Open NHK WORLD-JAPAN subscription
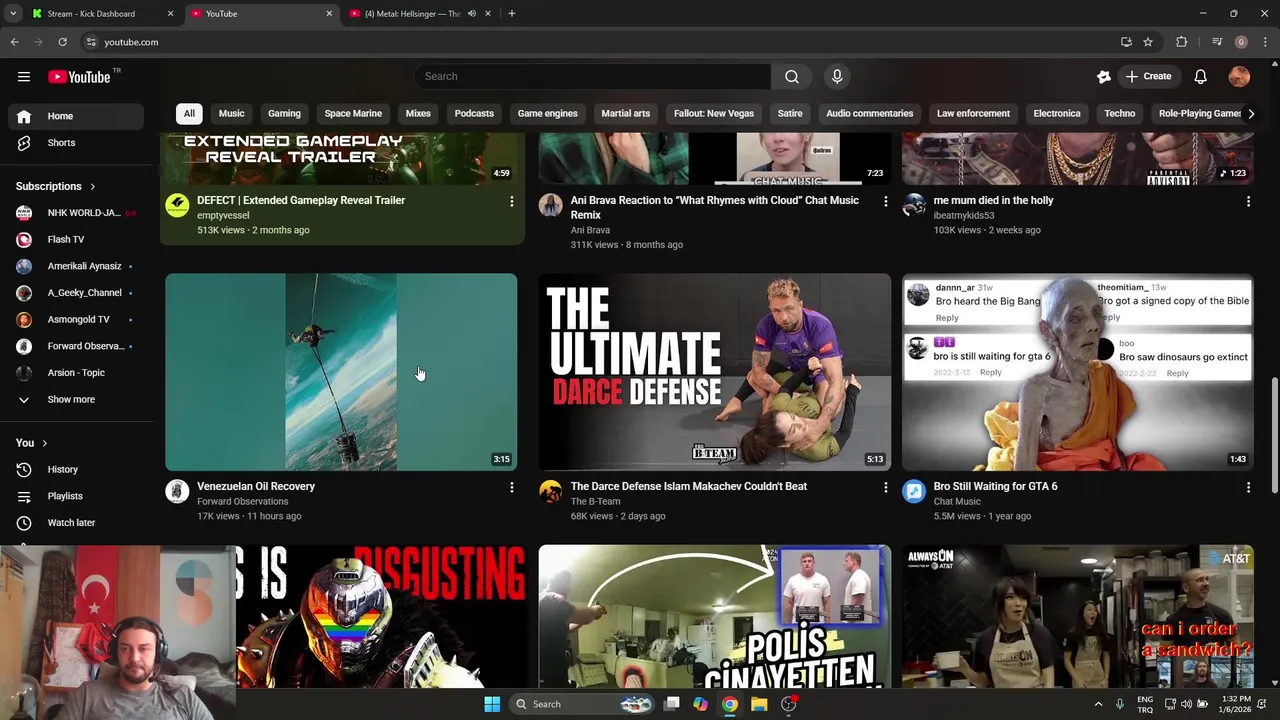 pyautogui.click(x=76, y=213)
